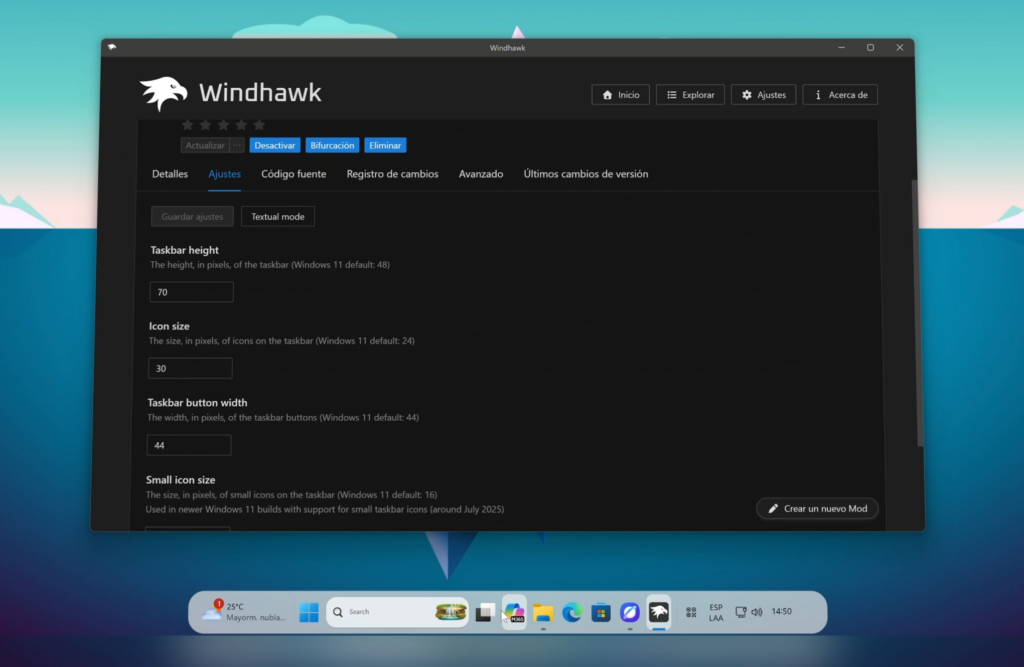1024x667 pixels.
Task: Open Task View on the taskbar
Action: (485, 613)
